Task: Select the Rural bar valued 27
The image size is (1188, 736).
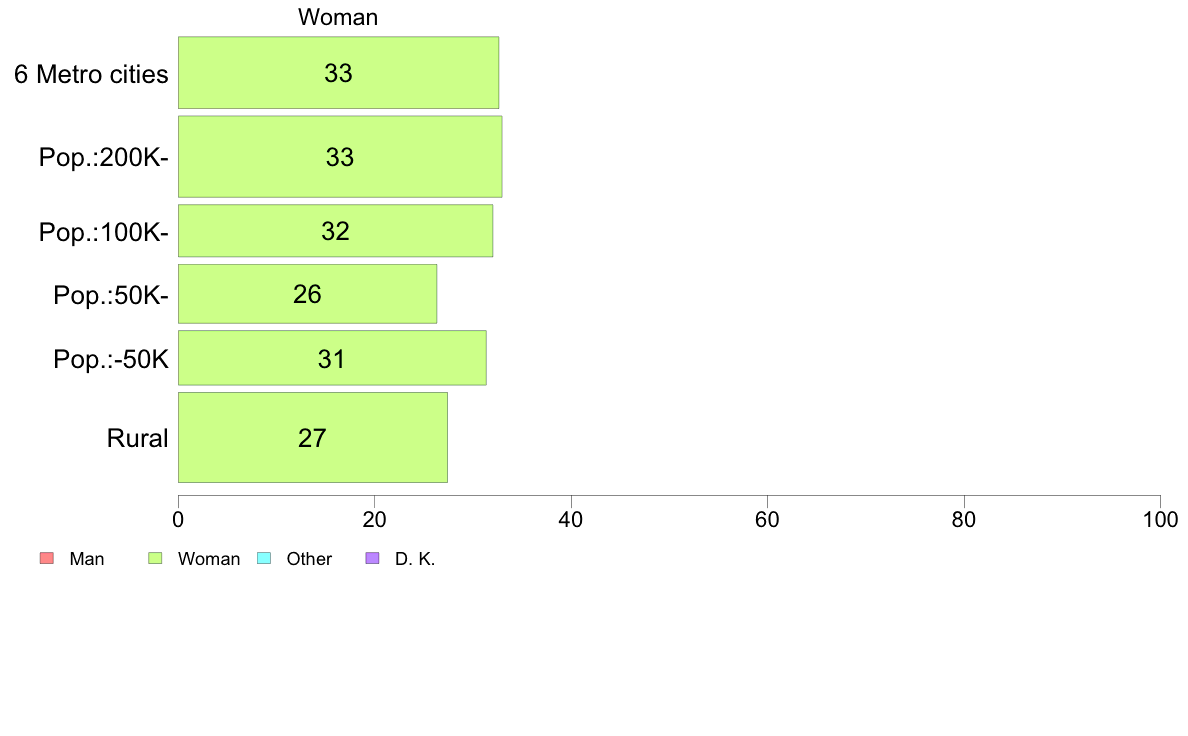Action: [313, 437]
